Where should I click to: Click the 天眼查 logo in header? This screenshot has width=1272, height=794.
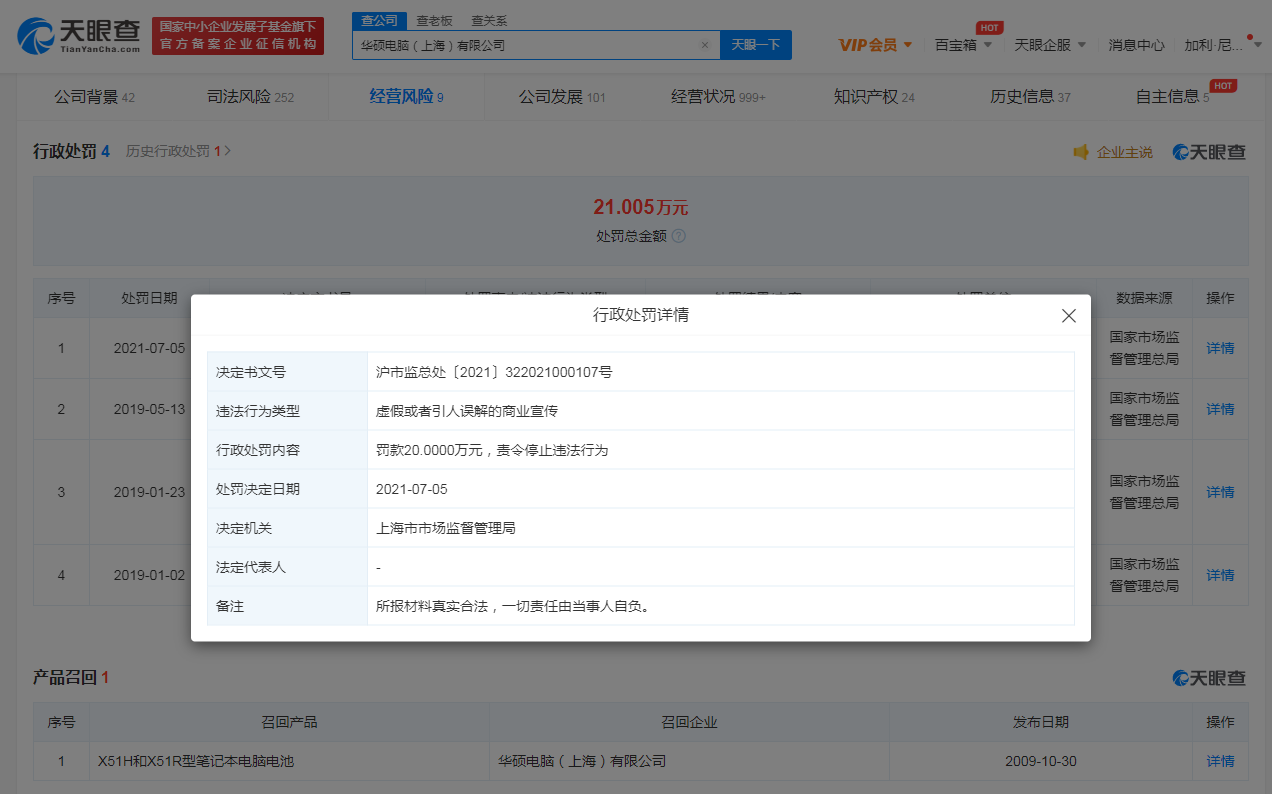point(79,35)
